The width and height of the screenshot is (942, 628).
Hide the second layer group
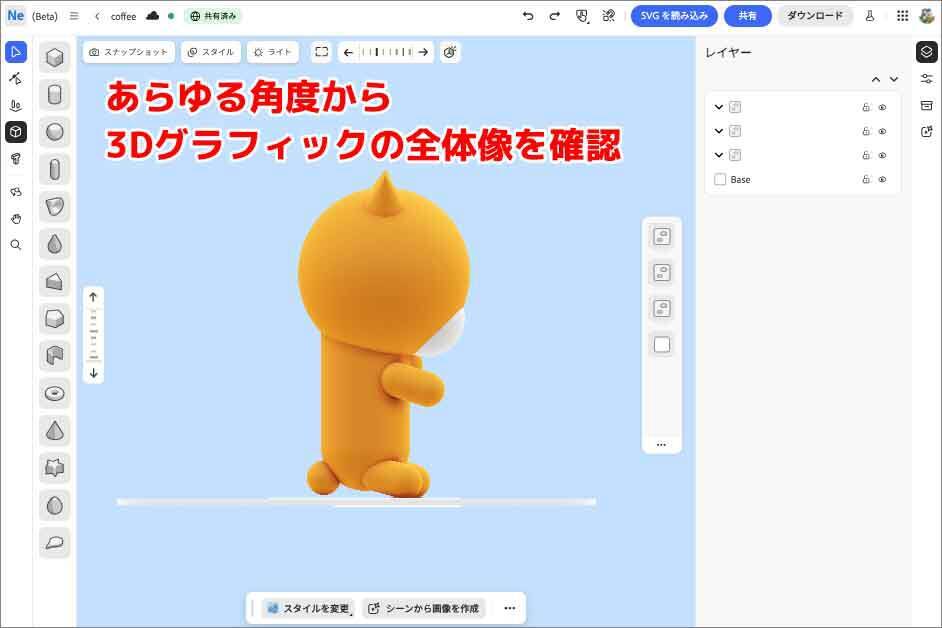[x=883, y=132]
